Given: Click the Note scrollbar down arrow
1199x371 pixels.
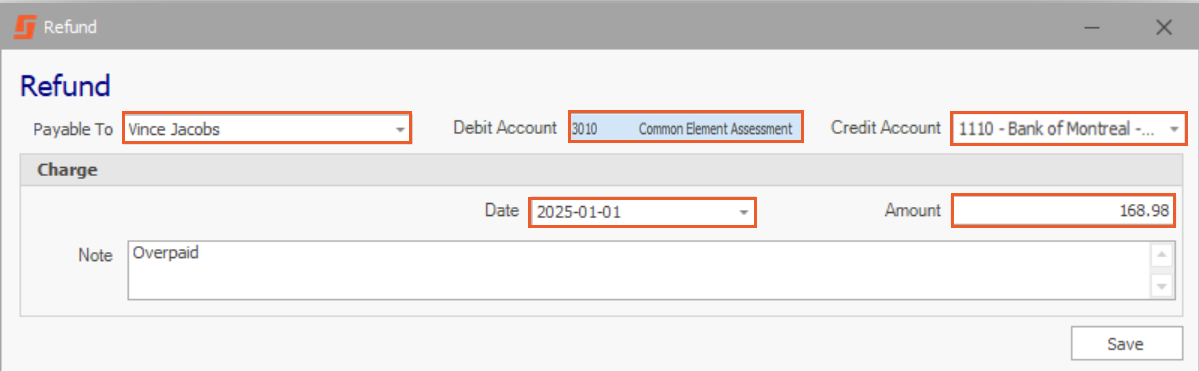Looking at the screenshot, I should point(1162,286).
